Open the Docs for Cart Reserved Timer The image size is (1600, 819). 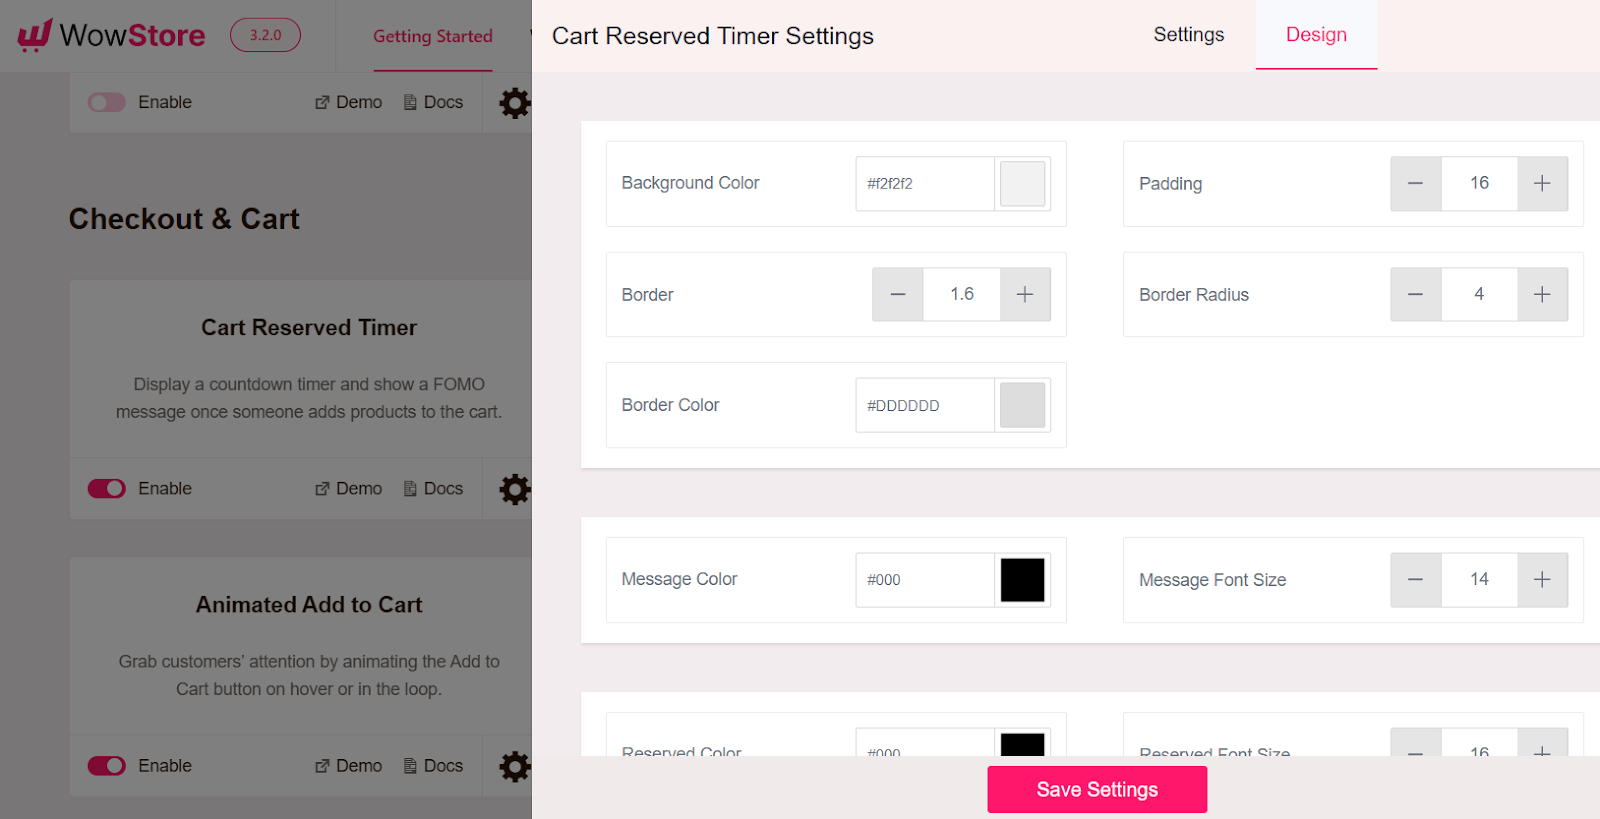[x=432, y=489]
